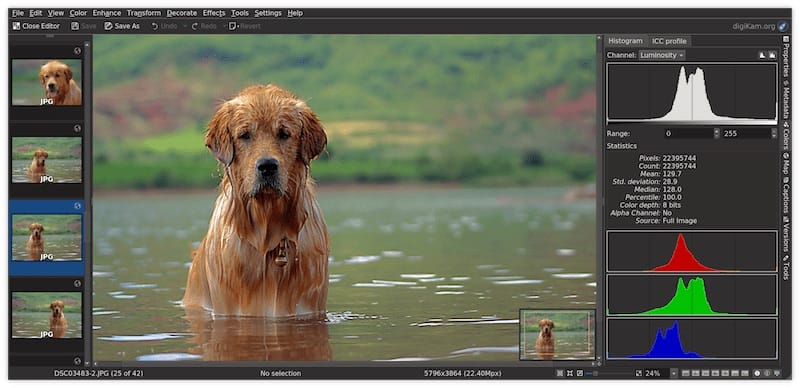
Task: Open the Metadata sidebar tab
Action: [x=786, y=100]
